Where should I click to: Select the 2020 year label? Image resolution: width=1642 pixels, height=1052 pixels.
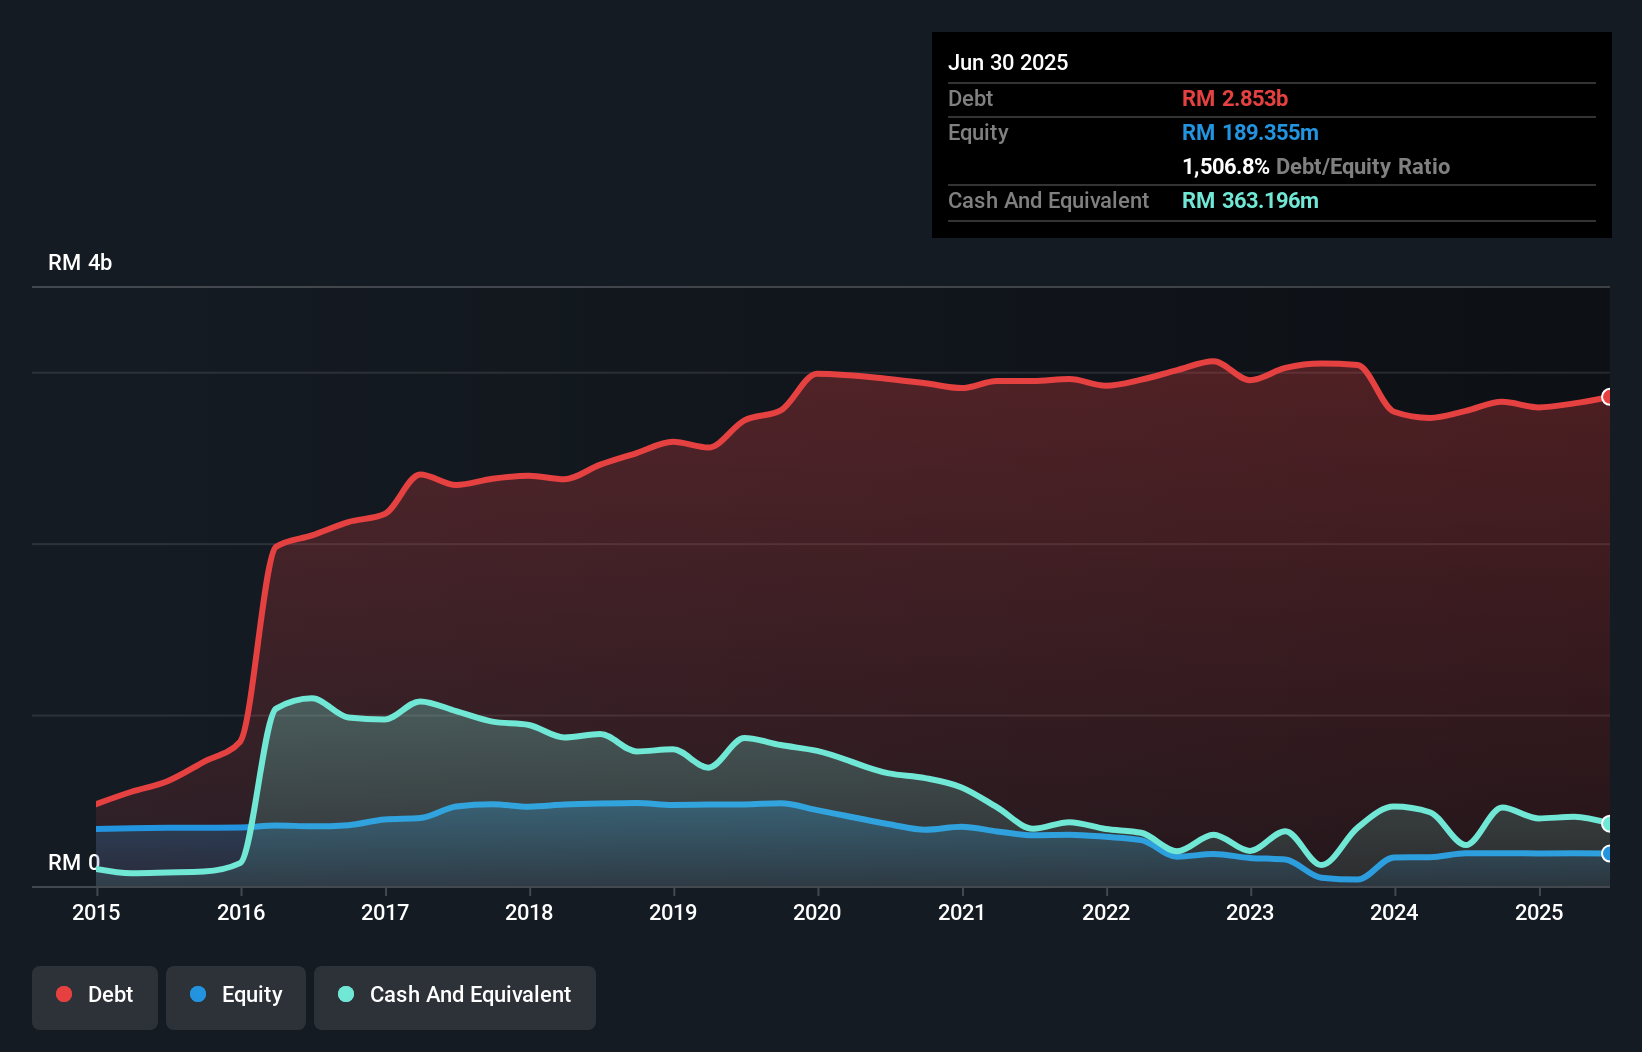click(x=816, y=912)
